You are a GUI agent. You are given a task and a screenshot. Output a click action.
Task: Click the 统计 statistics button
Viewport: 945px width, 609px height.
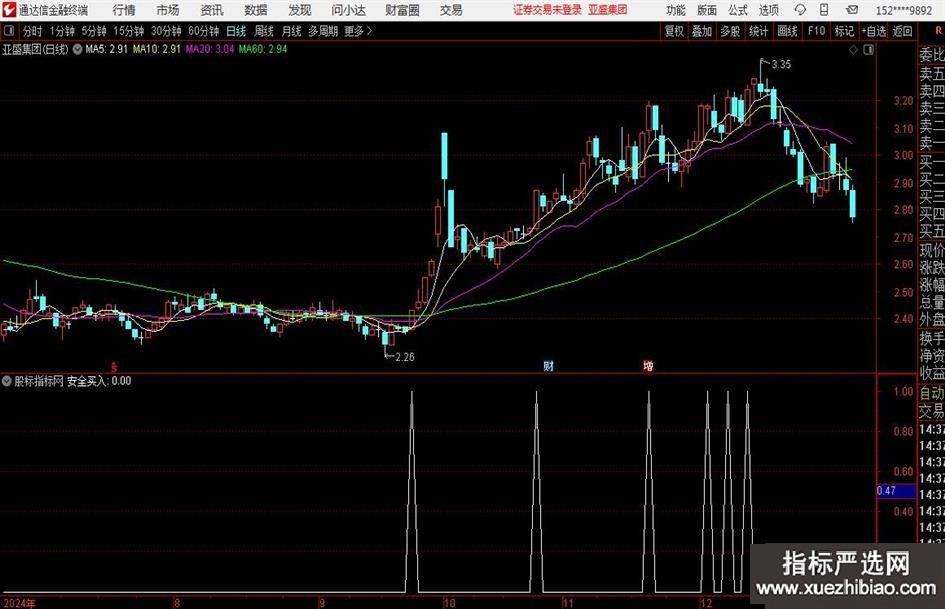759,31
